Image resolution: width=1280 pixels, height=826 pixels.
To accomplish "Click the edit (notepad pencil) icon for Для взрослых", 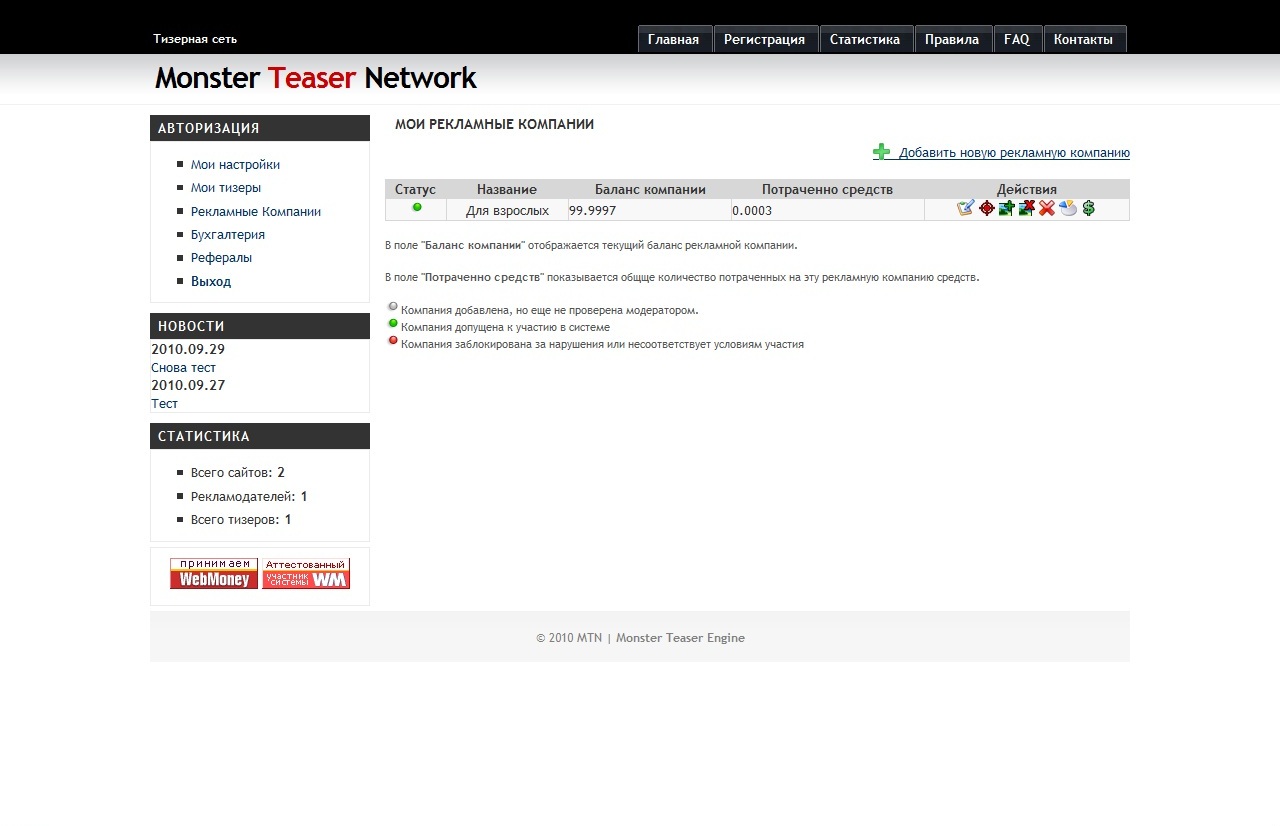I will point(965,208).
